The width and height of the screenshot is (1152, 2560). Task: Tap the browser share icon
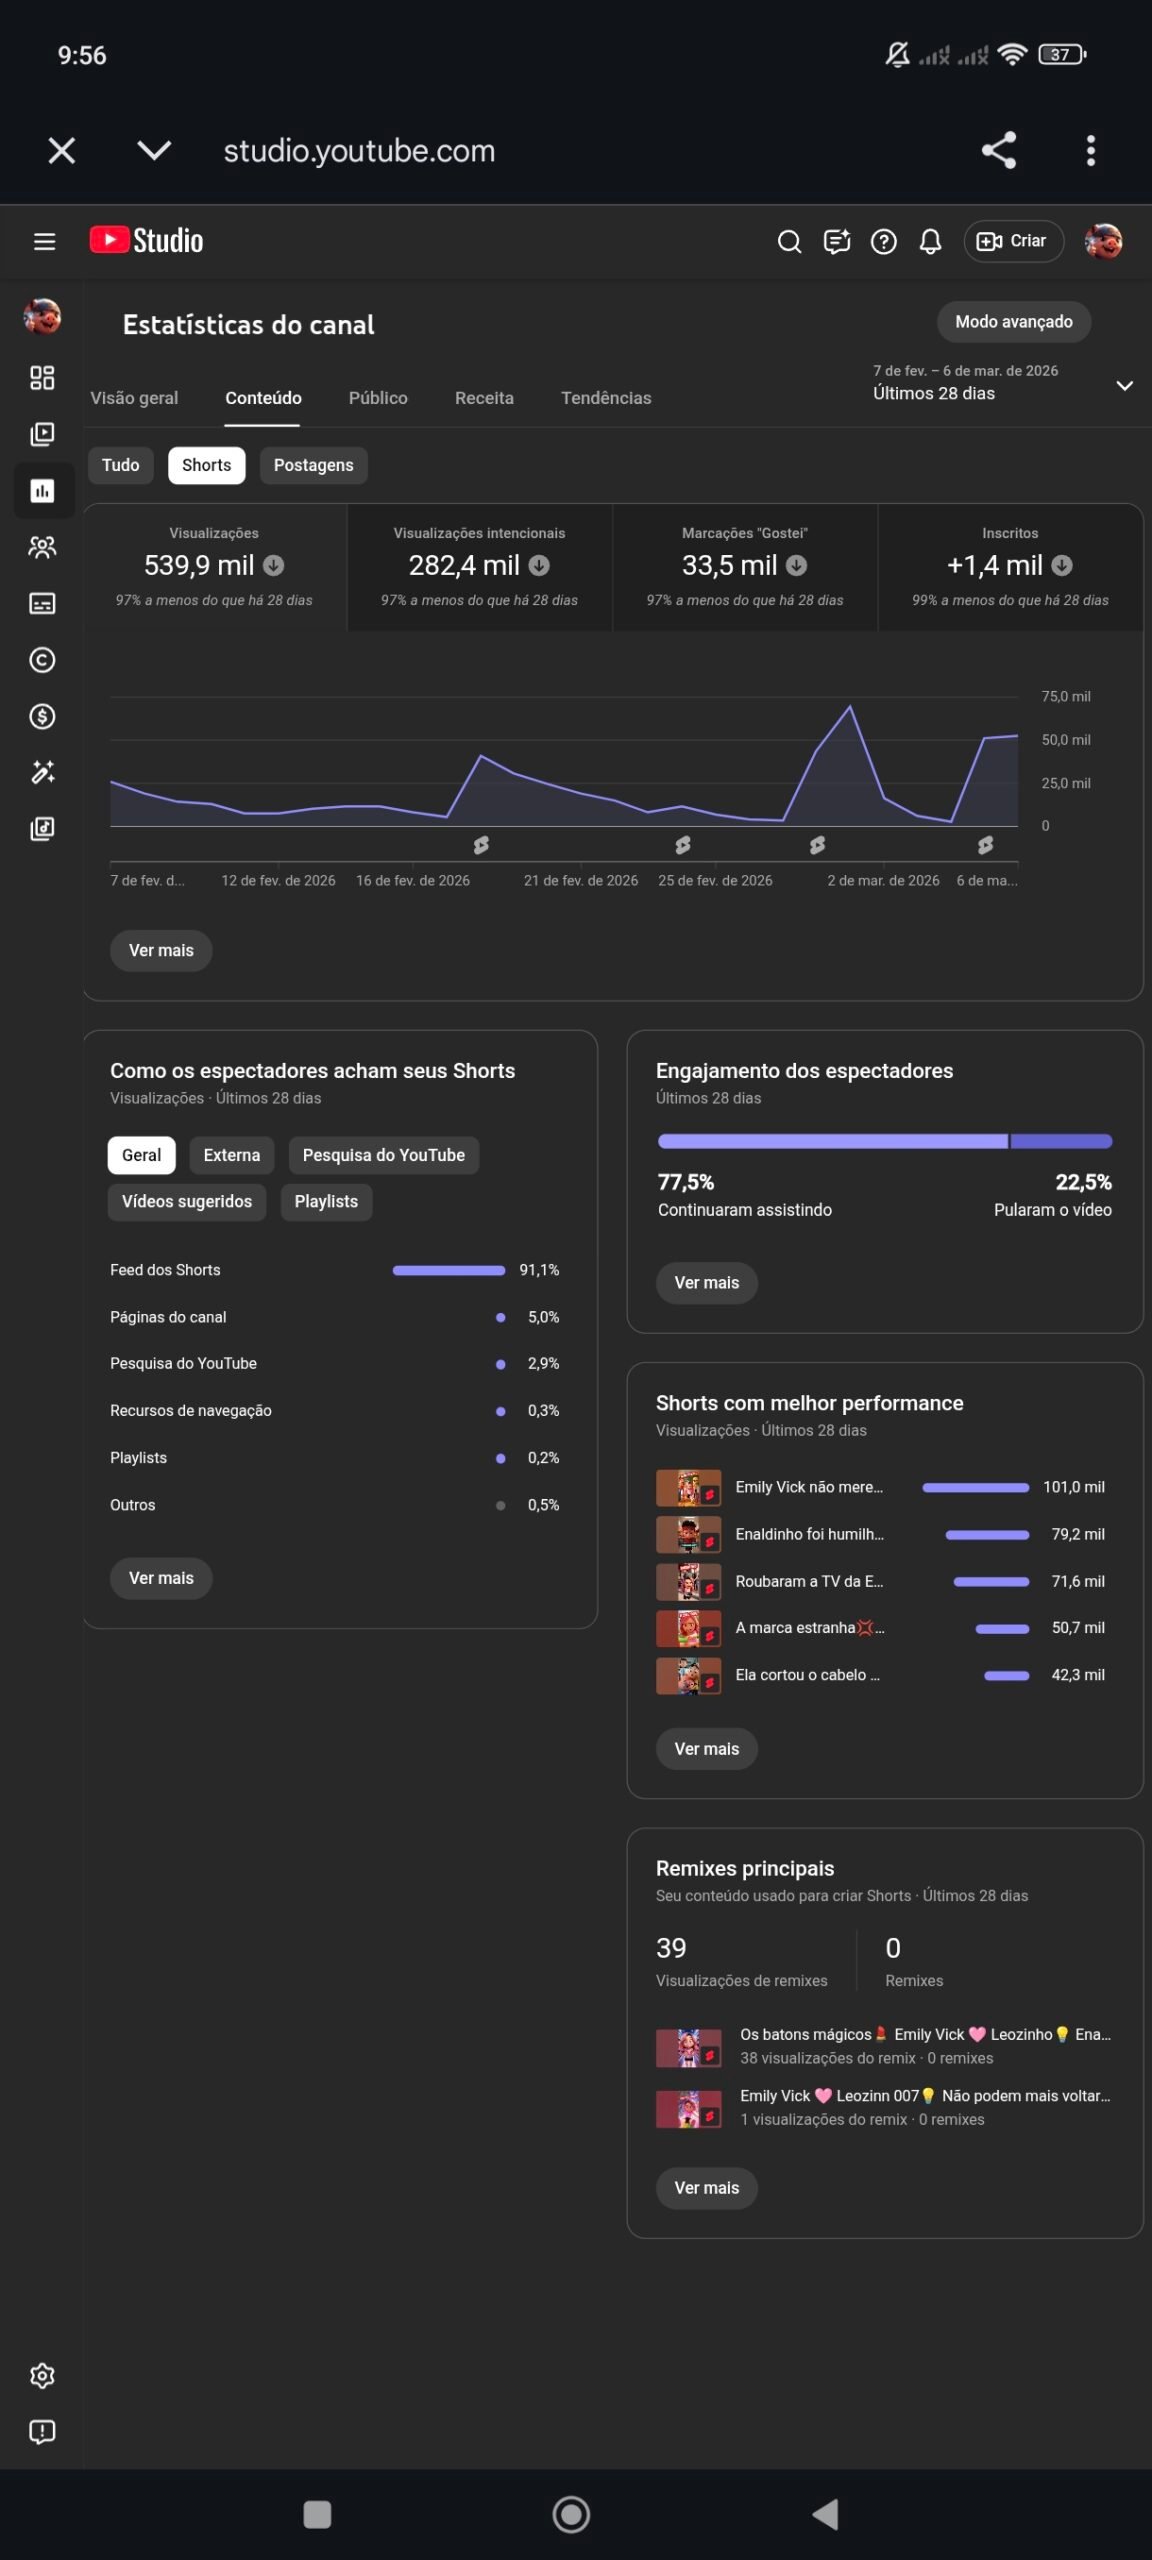coord(999,151)
